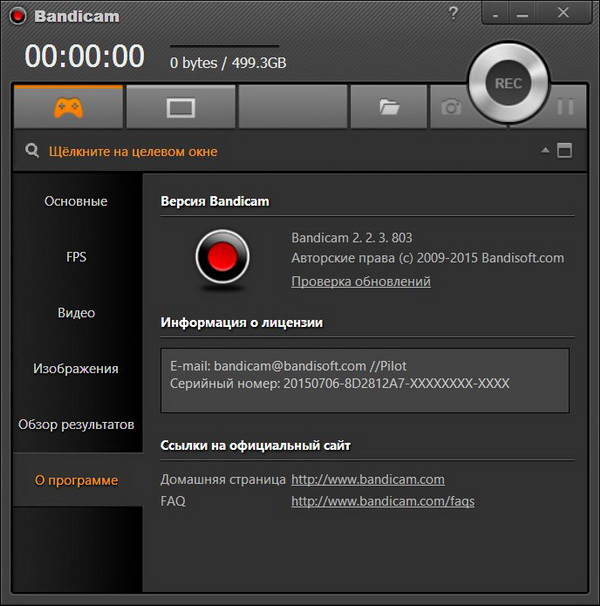
Task: Open the FPS settings tab
Action: [x=76, y=257]
